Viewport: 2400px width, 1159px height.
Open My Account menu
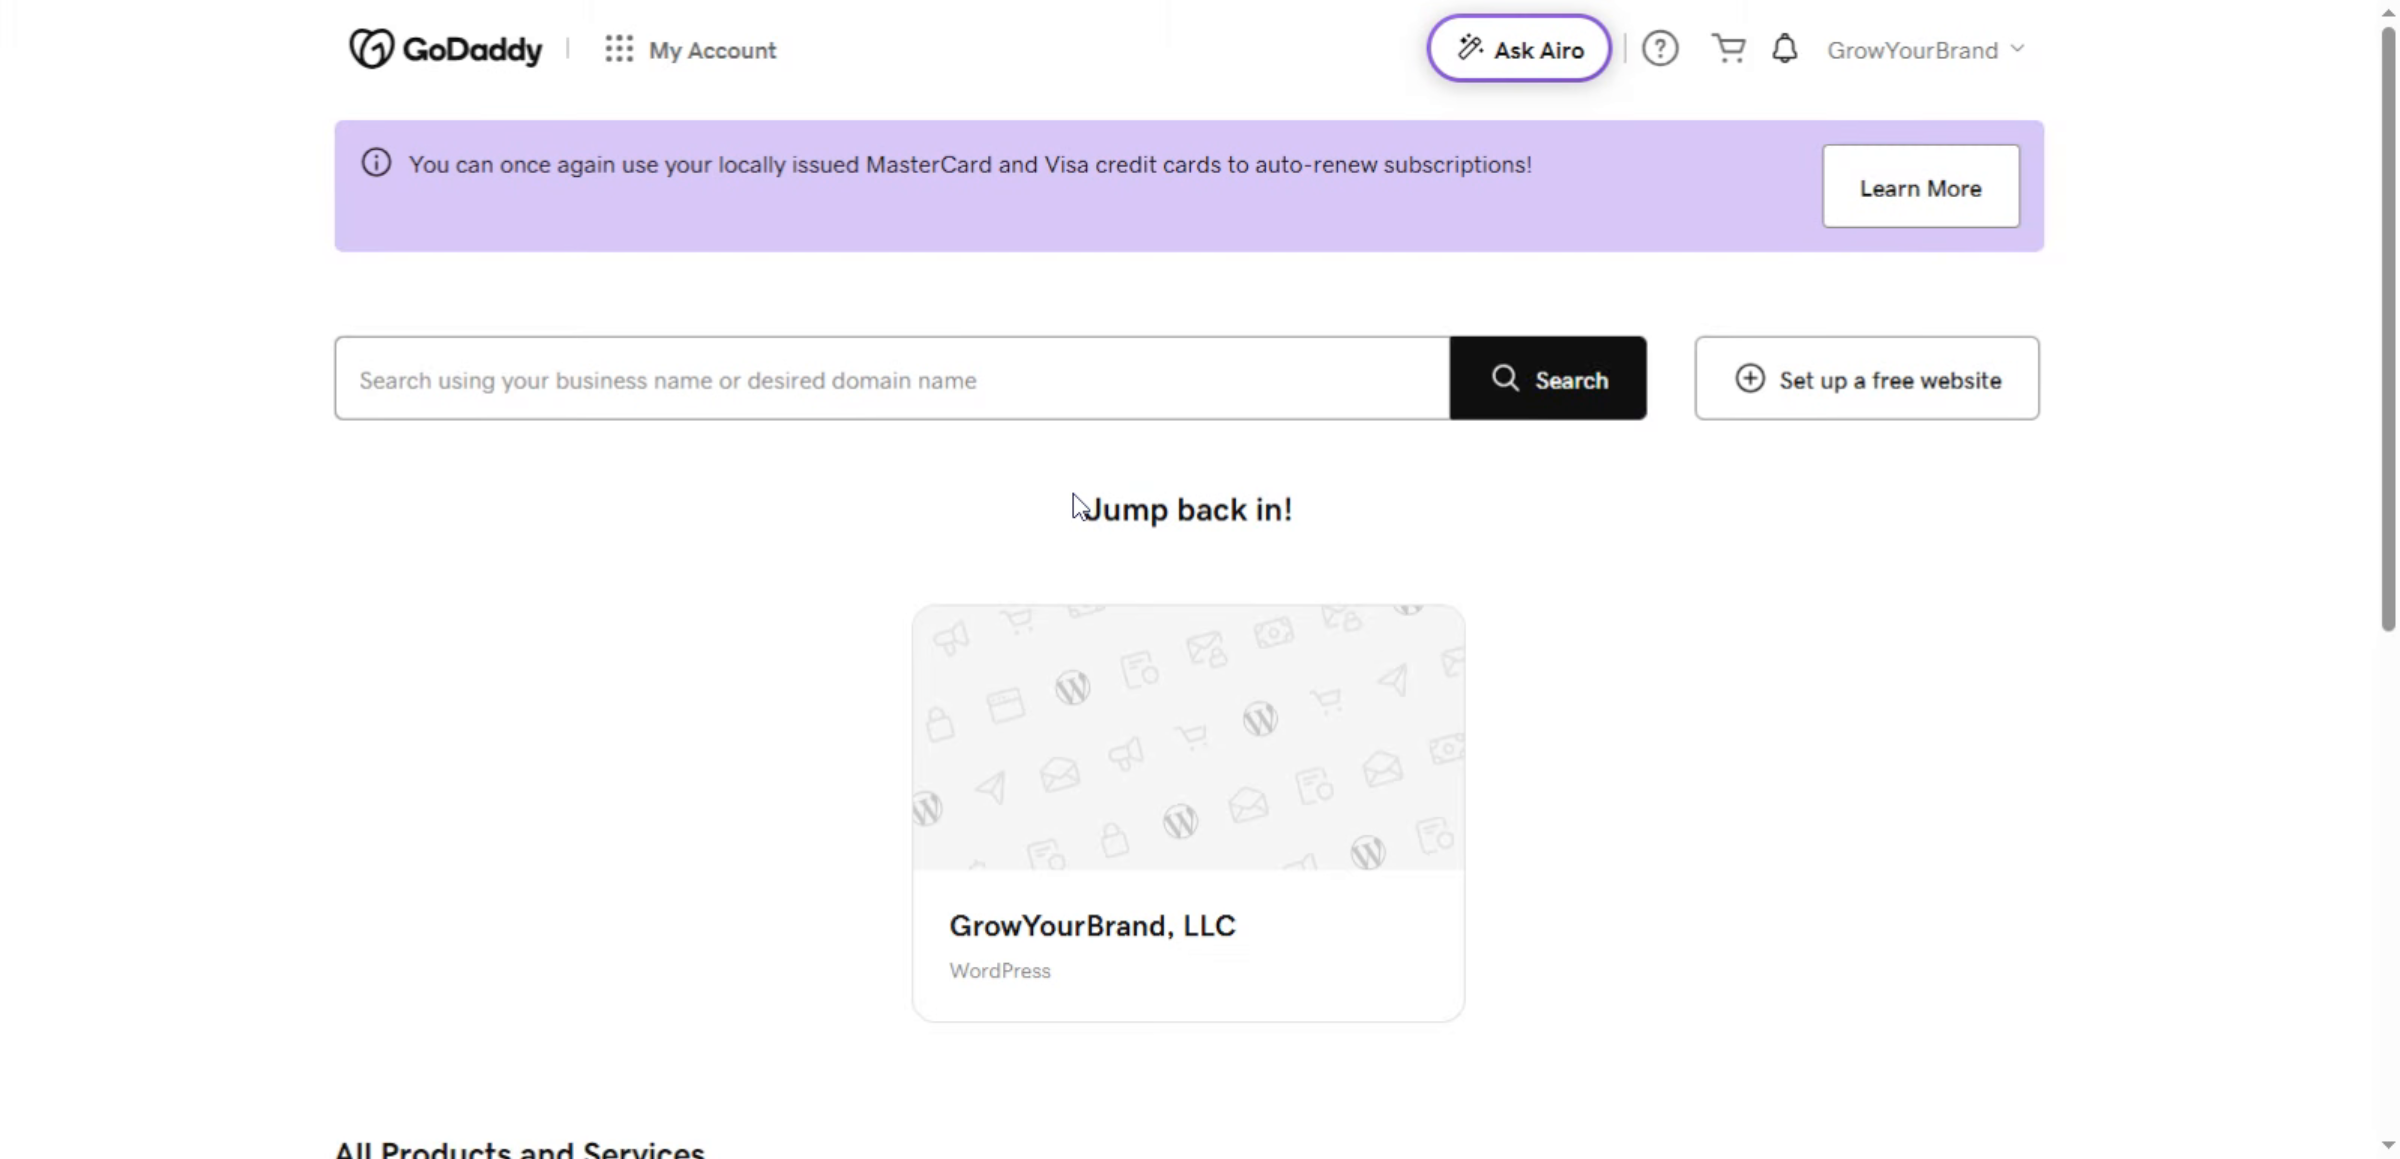[712, 49]
